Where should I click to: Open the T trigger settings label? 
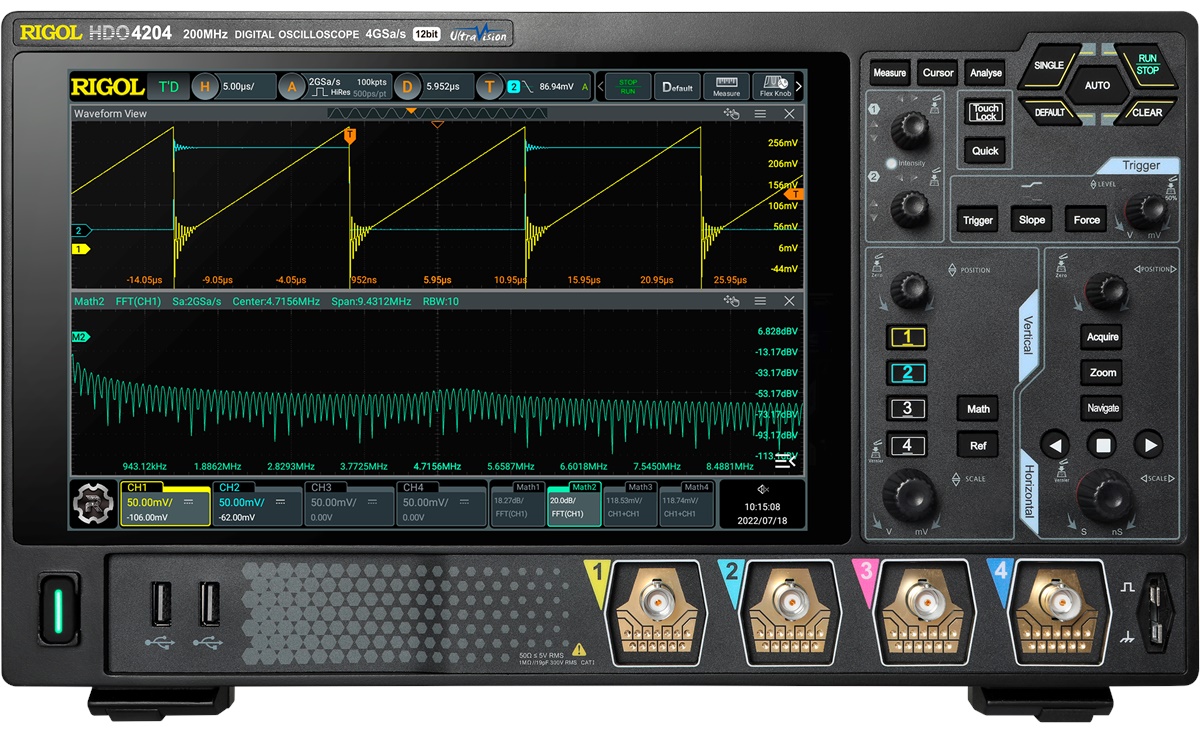click(x=489, y=87)
